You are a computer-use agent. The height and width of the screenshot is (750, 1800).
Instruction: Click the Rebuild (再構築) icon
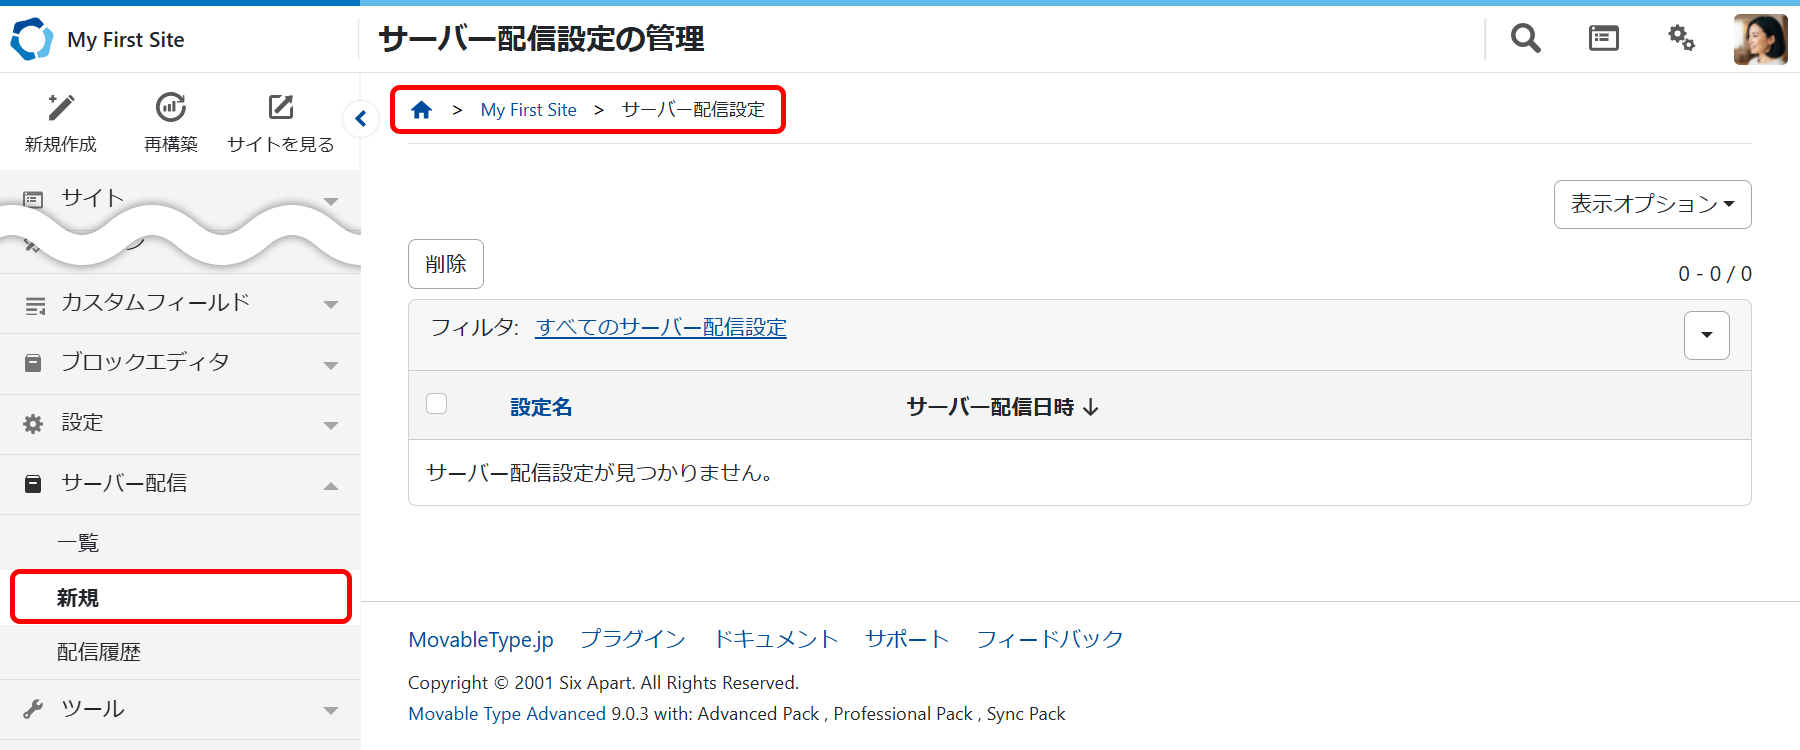pos(171,108)
